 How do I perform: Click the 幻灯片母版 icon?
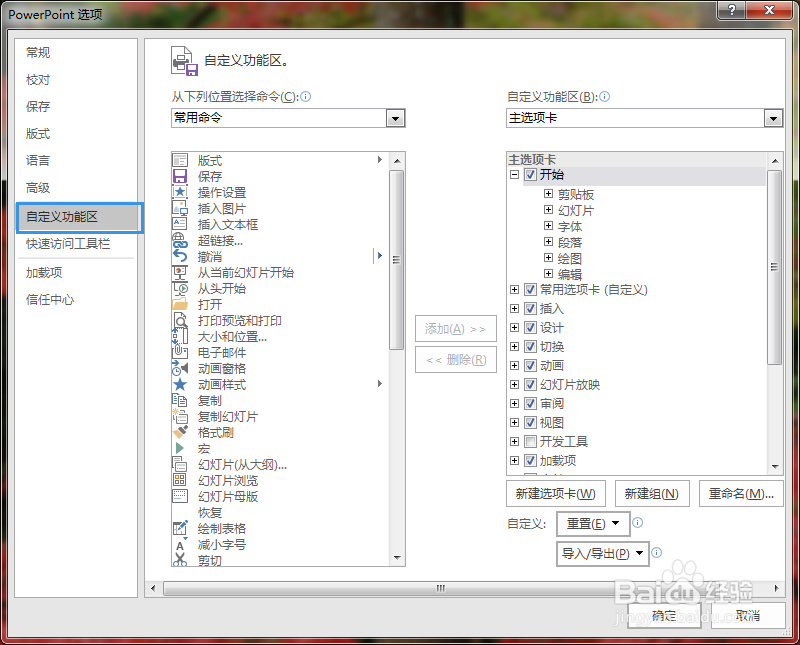click(x=180, y=496)
